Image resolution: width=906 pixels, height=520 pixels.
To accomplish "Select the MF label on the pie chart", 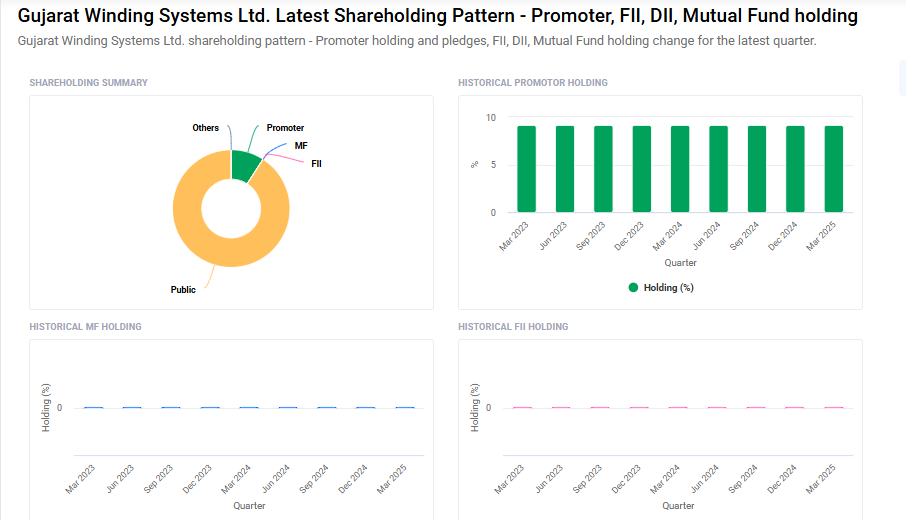I will click(x=300, y=146).
